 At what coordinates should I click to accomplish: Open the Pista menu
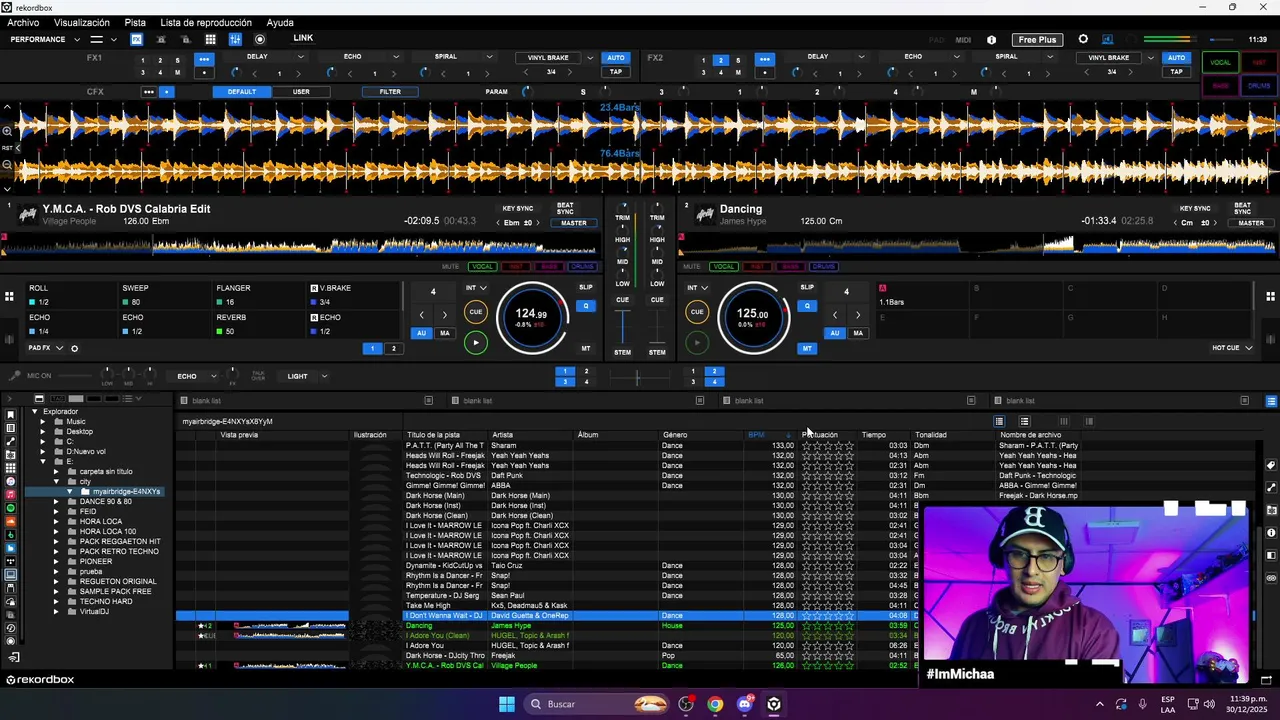[135, 22]
